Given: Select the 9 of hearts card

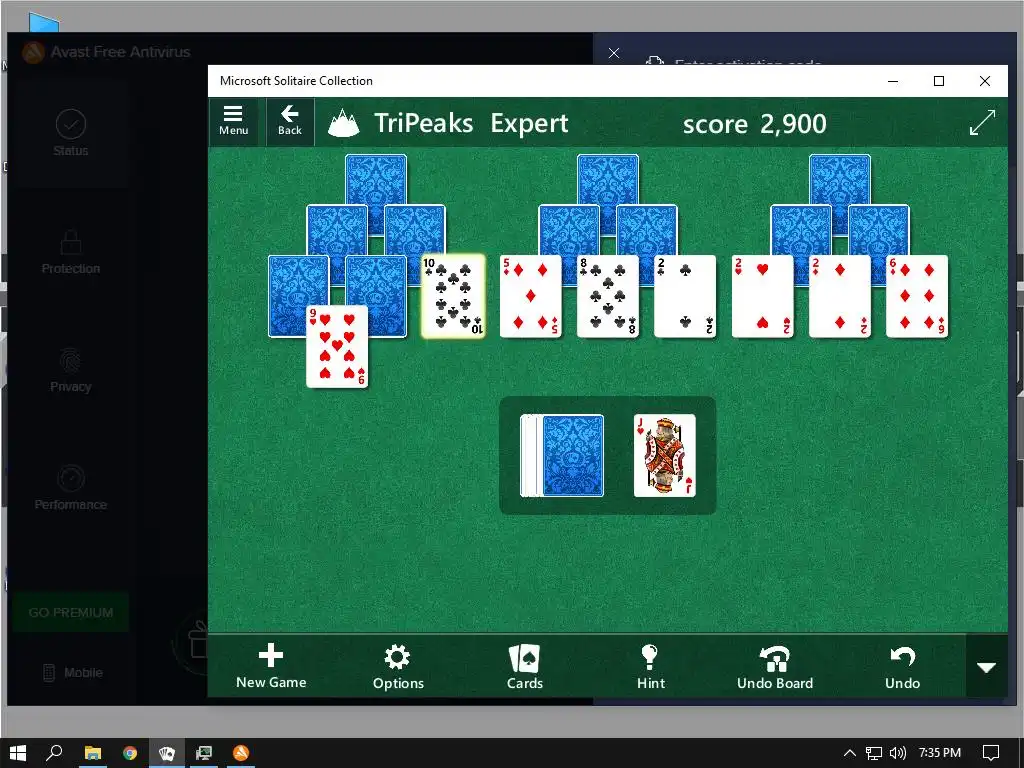Looking at the screenshot, I should coord(337,347).
